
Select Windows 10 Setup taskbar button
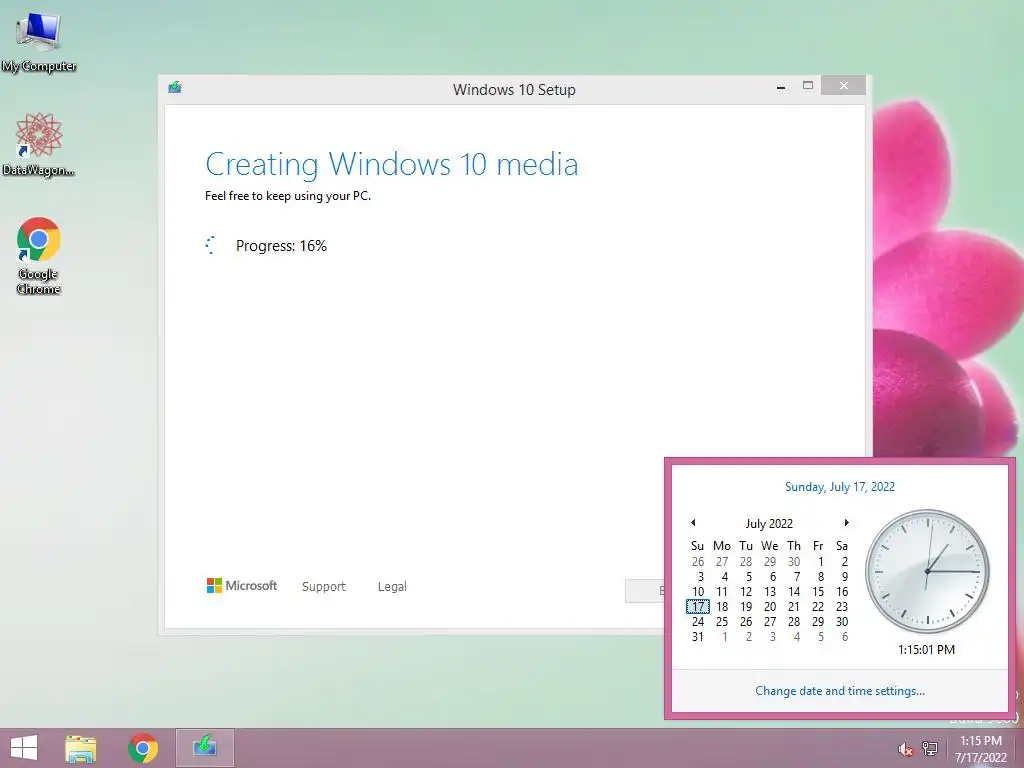click(205, 748)
